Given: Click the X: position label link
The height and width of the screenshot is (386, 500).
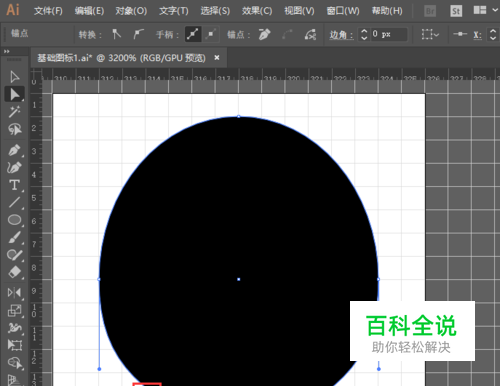Looking at the screenshot, I should [477, 35].
